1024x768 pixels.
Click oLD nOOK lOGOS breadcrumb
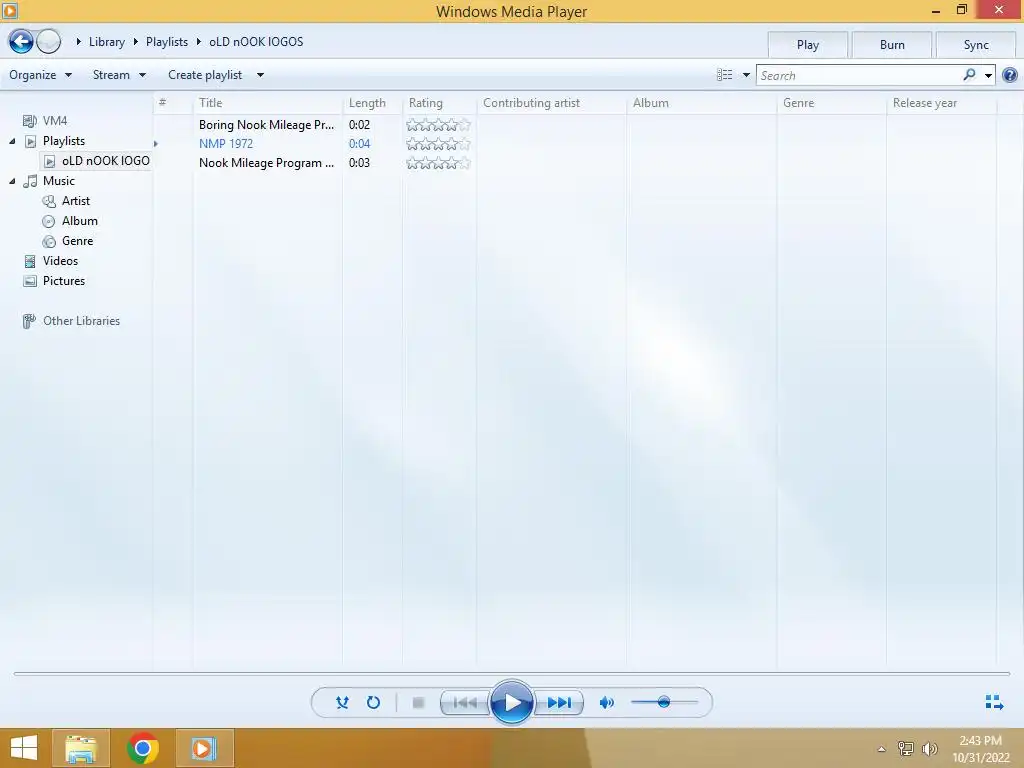coord(256,42)
